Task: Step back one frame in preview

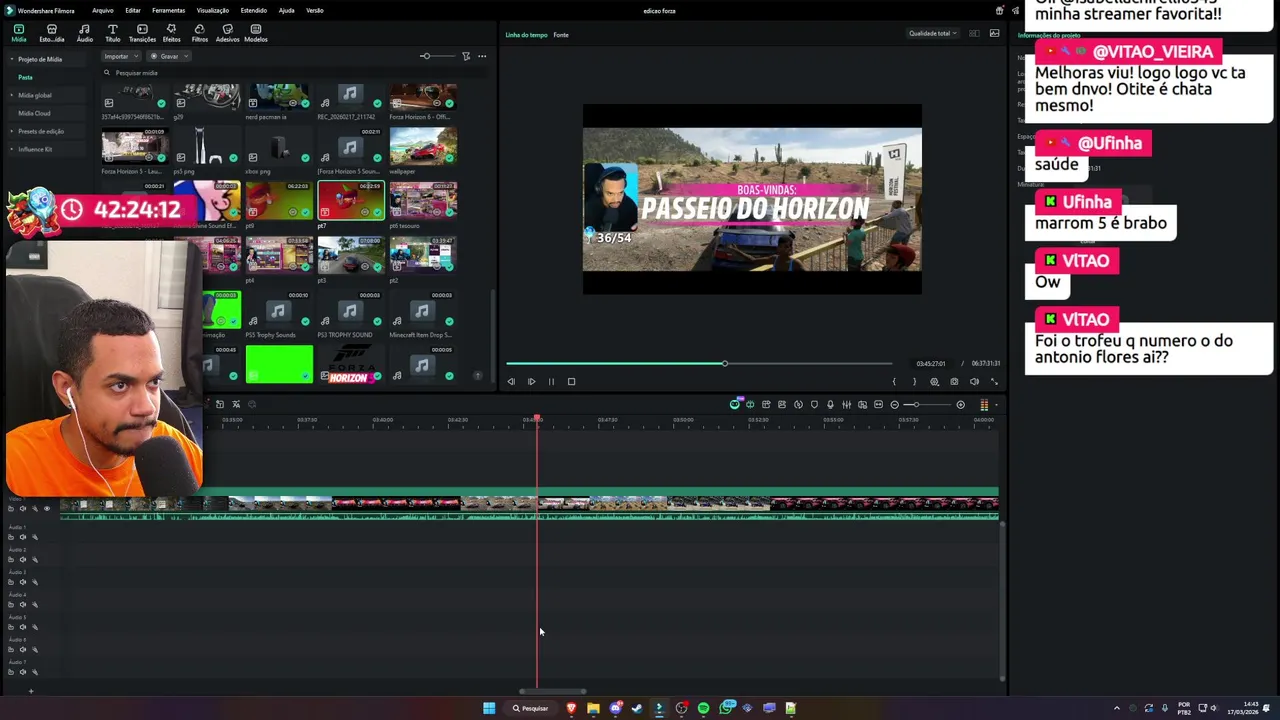Action: tap(511, 381)
